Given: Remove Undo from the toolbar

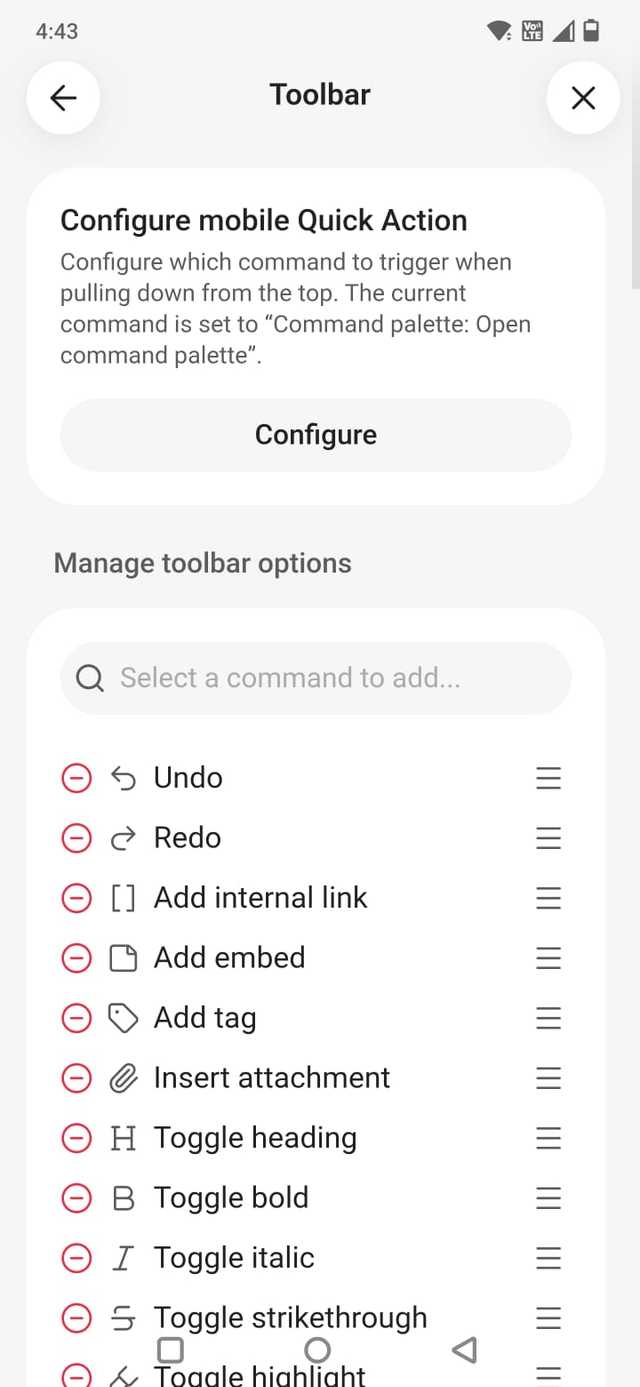Looking at the screenshot, I should point(77,778).
